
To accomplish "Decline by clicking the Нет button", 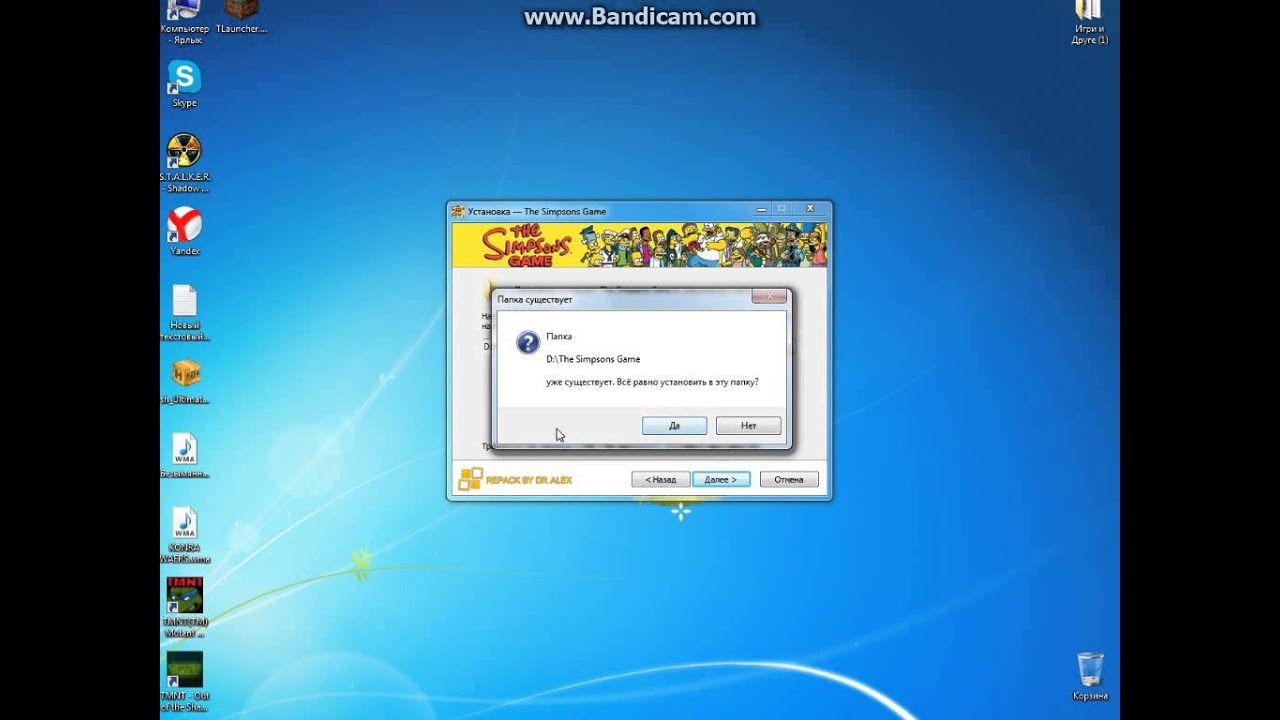I will point(748,426).
